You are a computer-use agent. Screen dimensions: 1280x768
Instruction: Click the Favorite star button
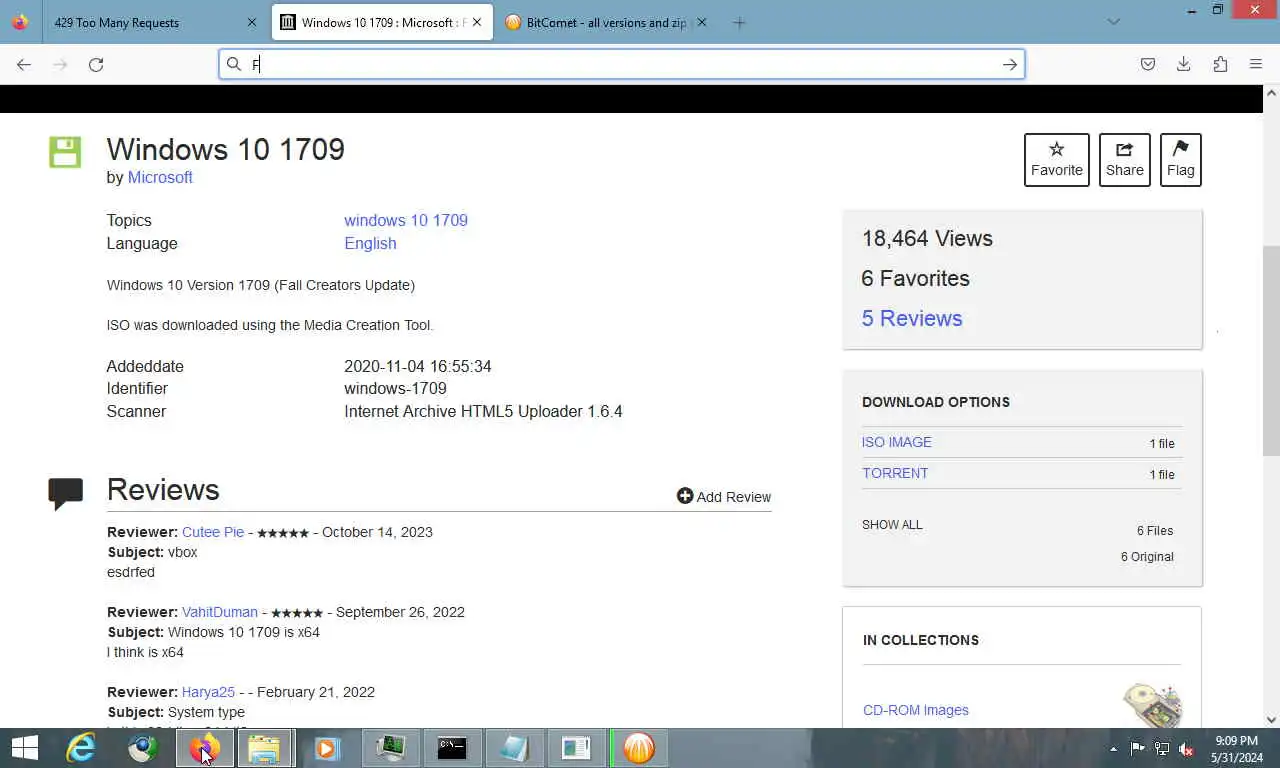tap(1057, 160)
